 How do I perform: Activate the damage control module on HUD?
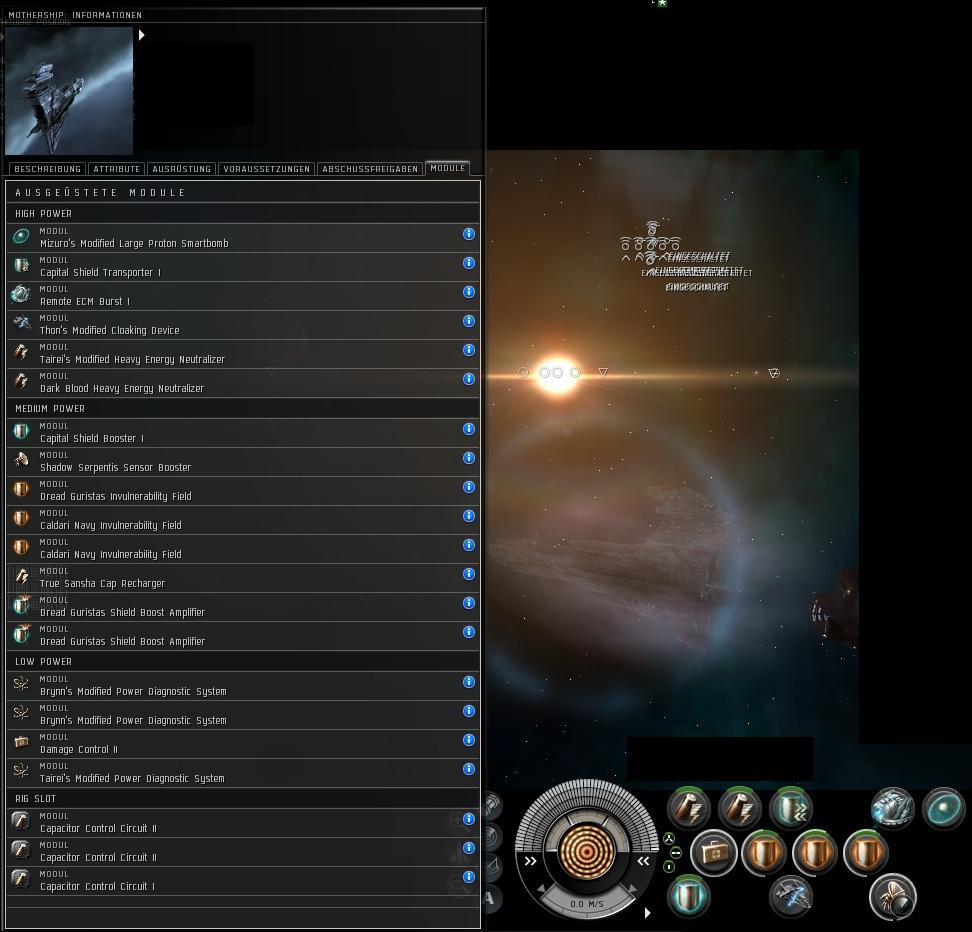click(713, 853)
